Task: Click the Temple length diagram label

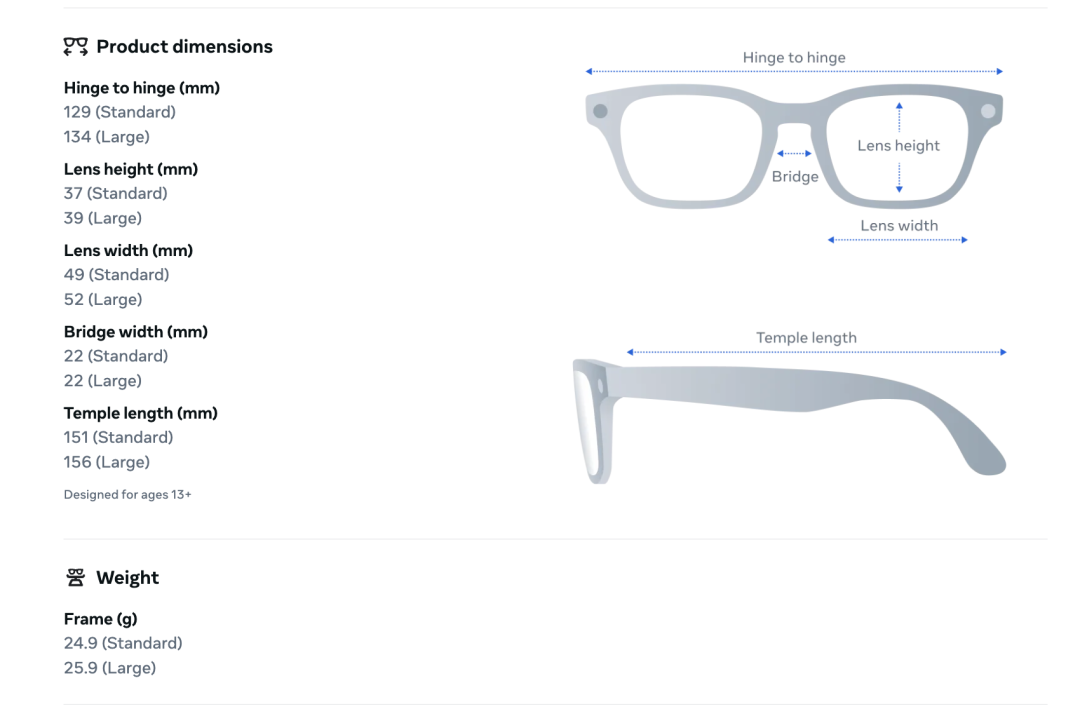Action: tap(807, 338)
